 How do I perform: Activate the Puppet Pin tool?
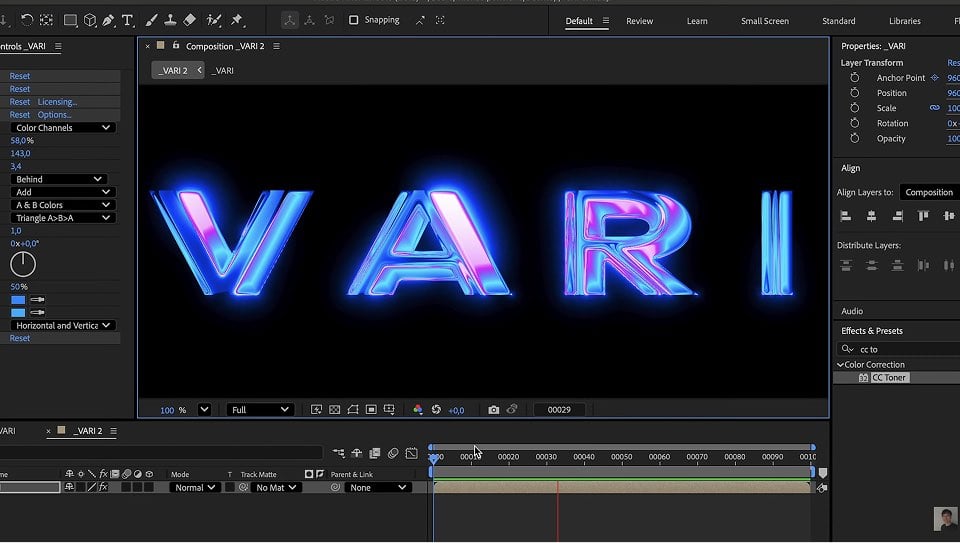pyautogui.click(x=237, y=20)
